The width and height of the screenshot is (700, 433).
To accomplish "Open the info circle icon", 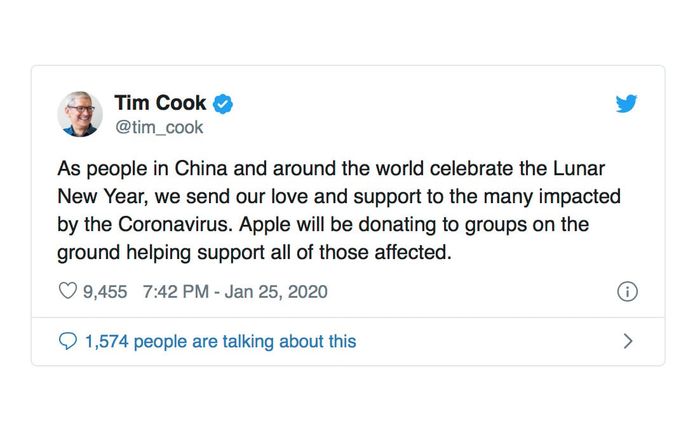I will (x=627, y=291).
